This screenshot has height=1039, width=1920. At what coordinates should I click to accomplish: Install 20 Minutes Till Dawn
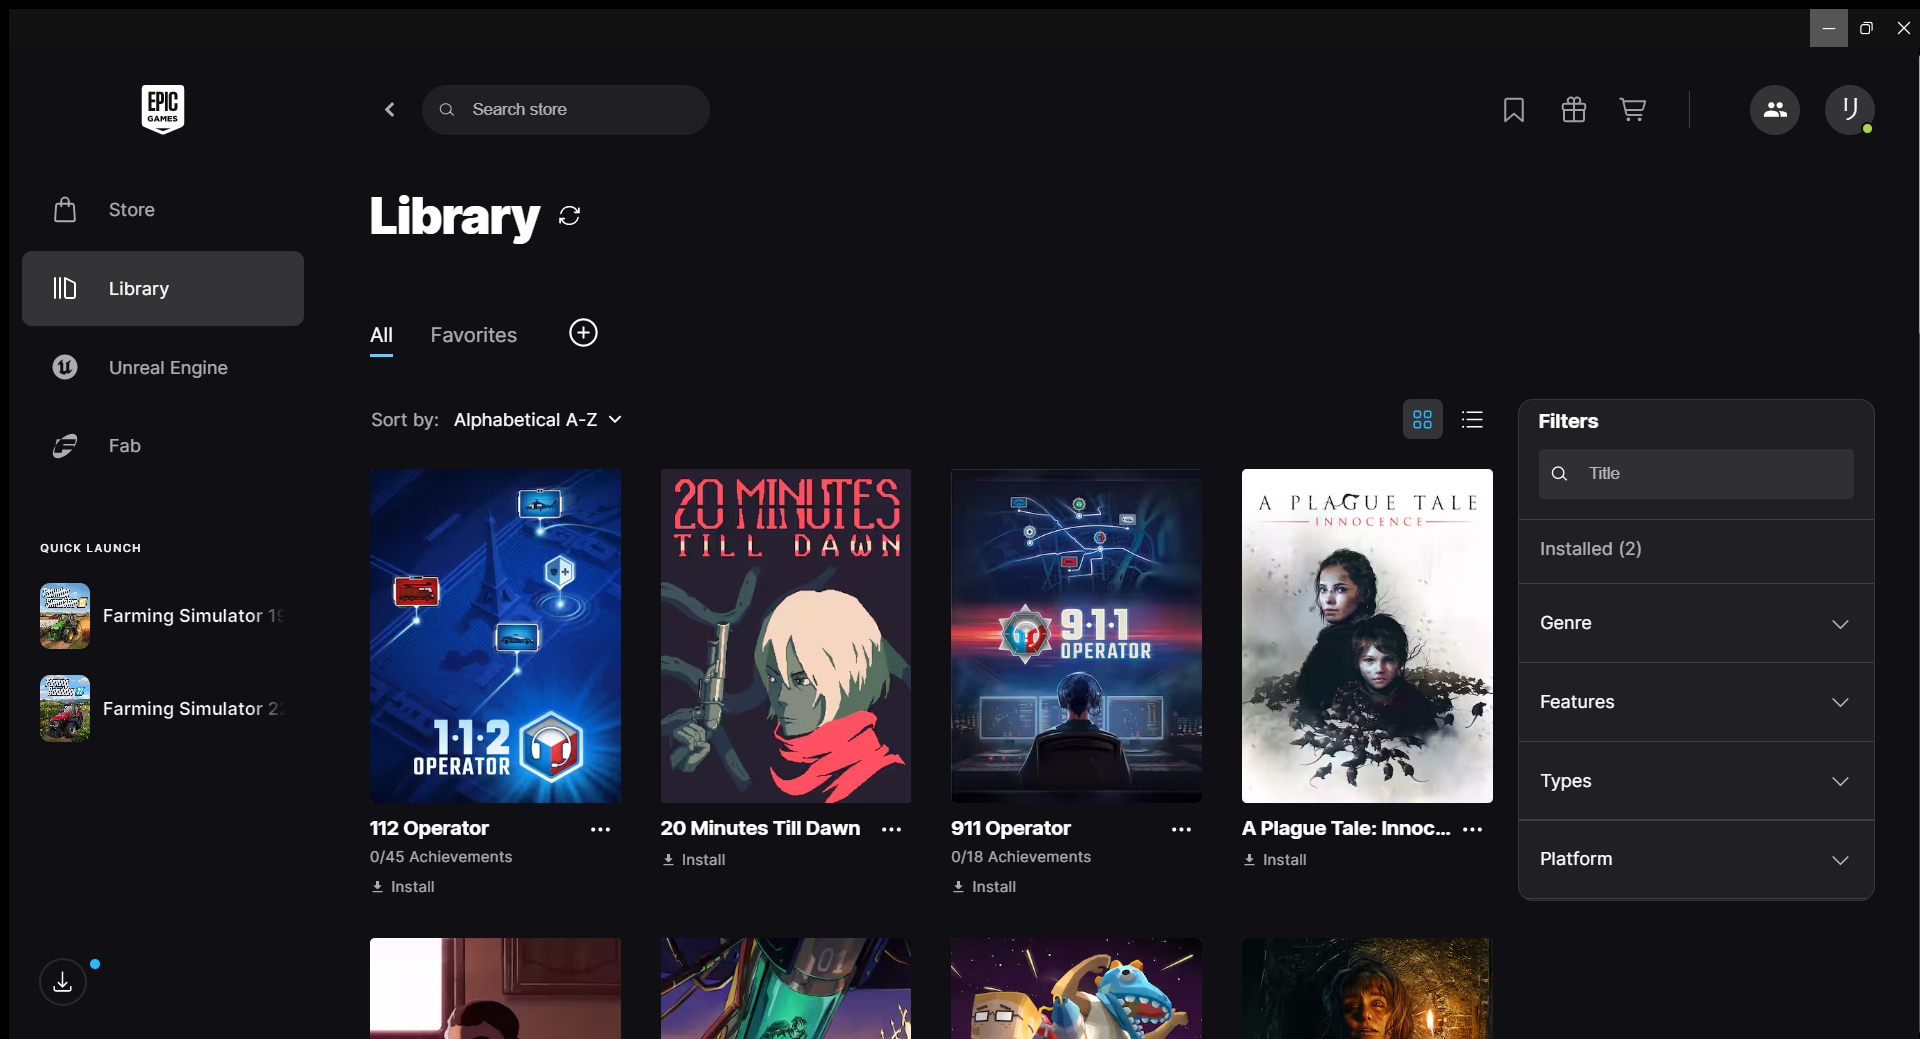tap(694, 860)
